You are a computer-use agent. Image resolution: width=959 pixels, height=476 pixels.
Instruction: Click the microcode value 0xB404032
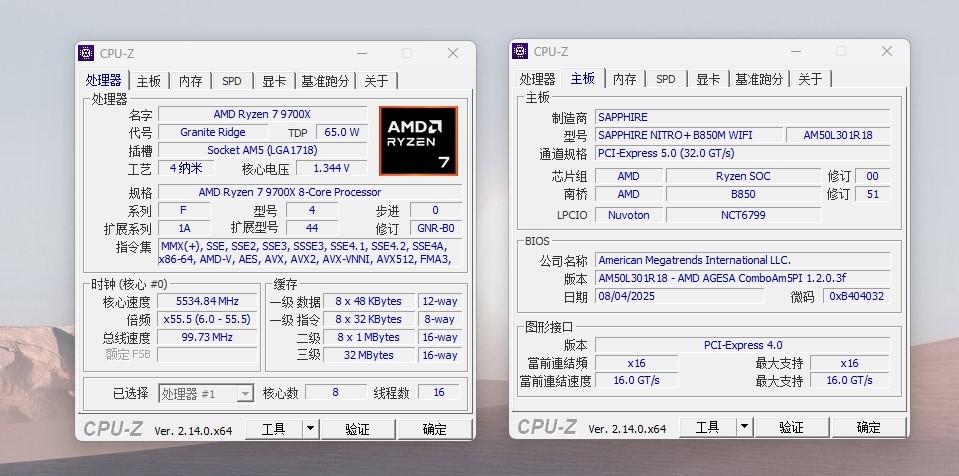856,296
